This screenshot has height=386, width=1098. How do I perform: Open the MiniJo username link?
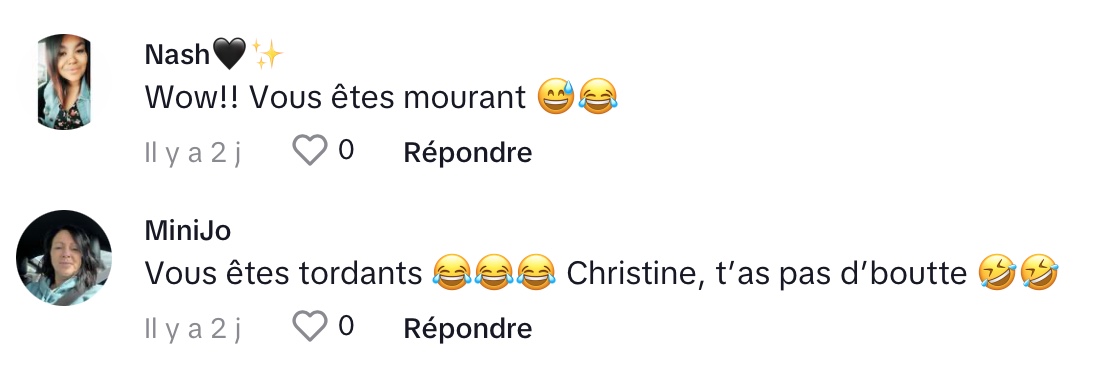click(x=188, y=230)
